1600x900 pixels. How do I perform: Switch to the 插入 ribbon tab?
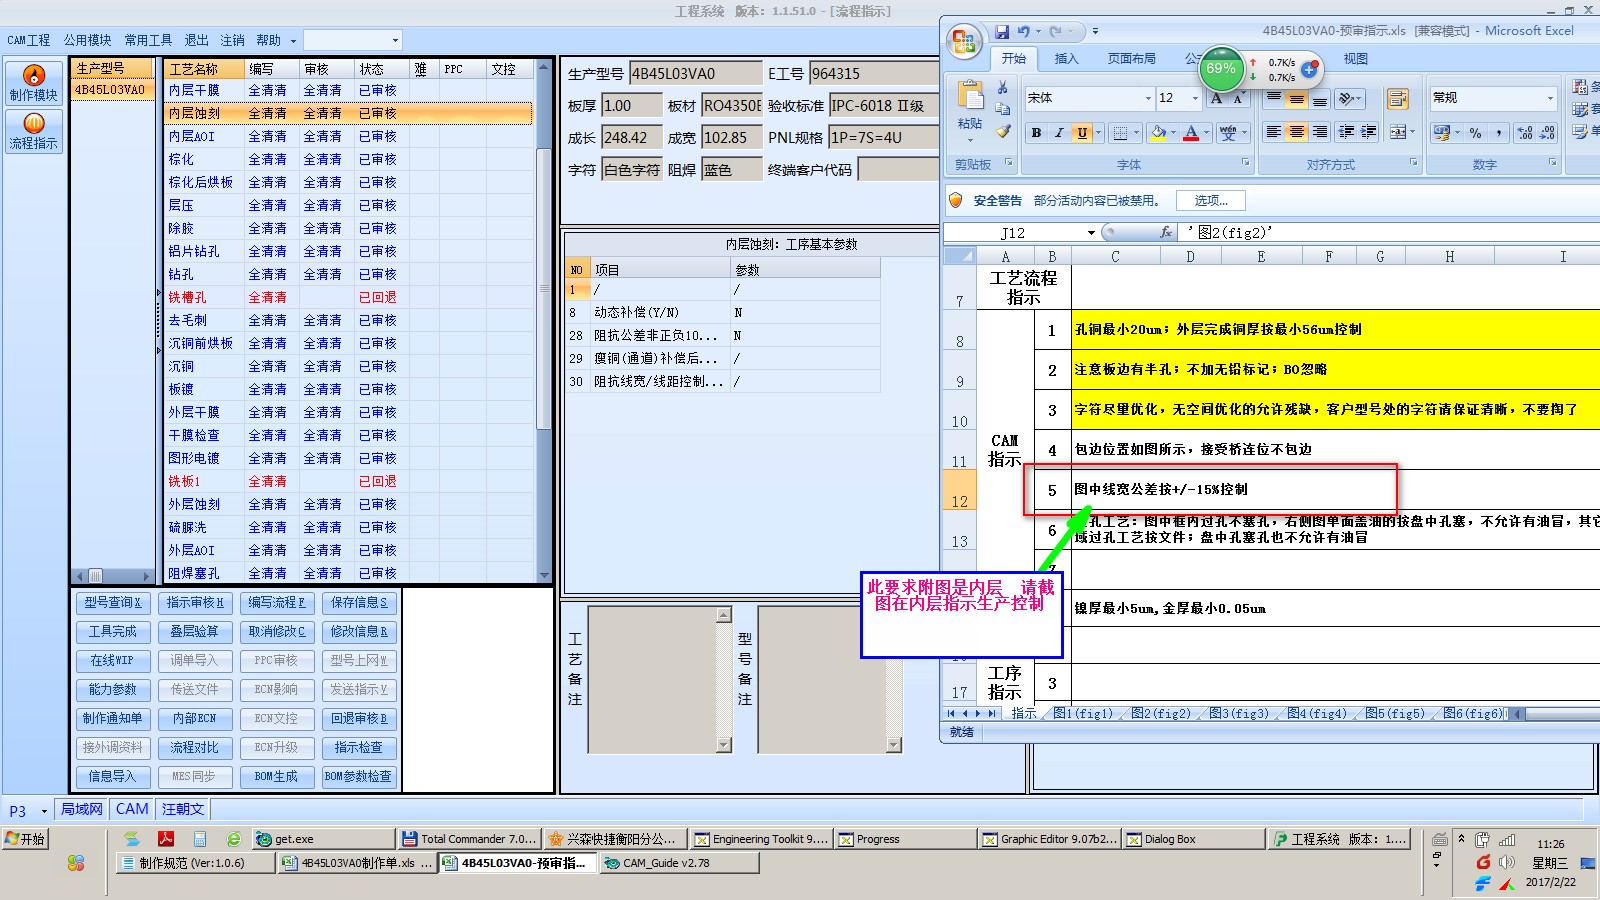[x=1066, y=59]
